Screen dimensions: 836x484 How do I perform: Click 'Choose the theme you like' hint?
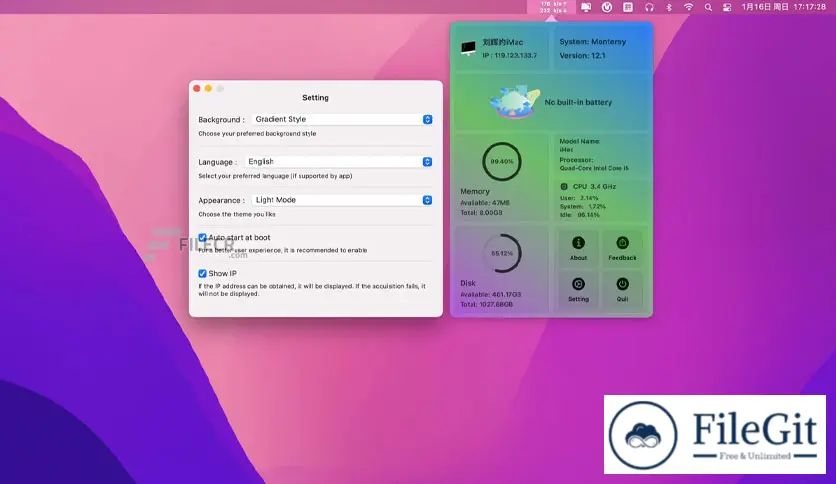(x=237, y=214)
